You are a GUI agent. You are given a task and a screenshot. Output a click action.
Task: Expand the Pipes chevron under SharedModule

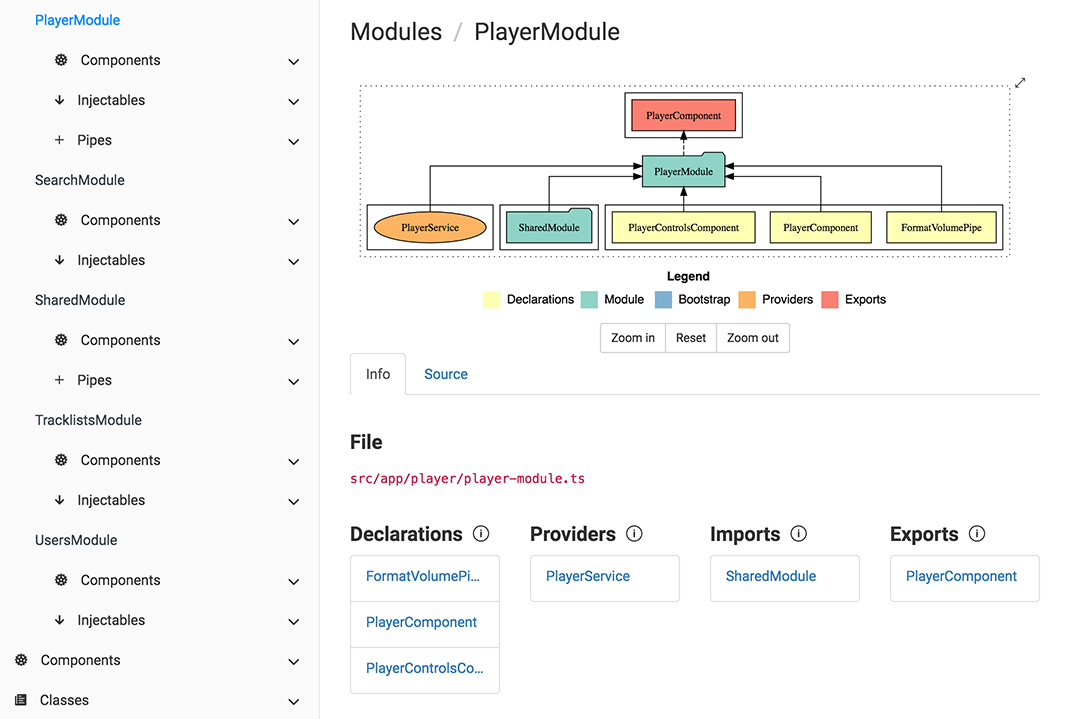click(x=293, y=381)
